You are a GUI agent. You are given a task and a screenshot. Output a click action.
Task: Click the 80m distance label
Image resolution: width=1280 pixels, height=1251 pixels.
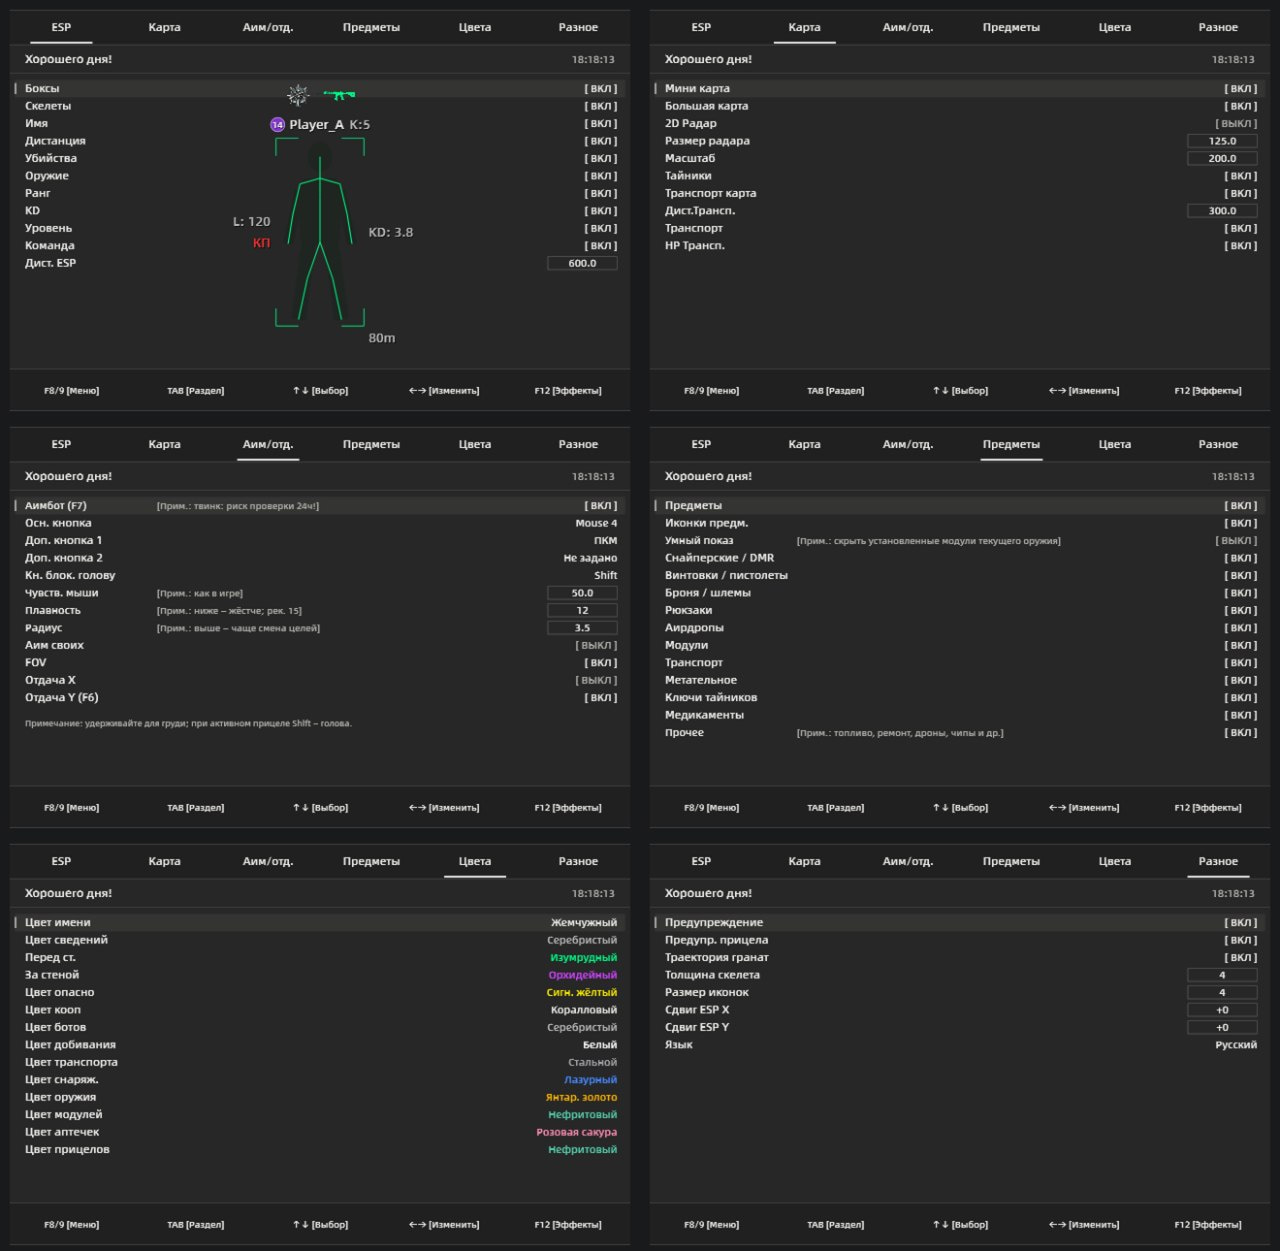382,338
